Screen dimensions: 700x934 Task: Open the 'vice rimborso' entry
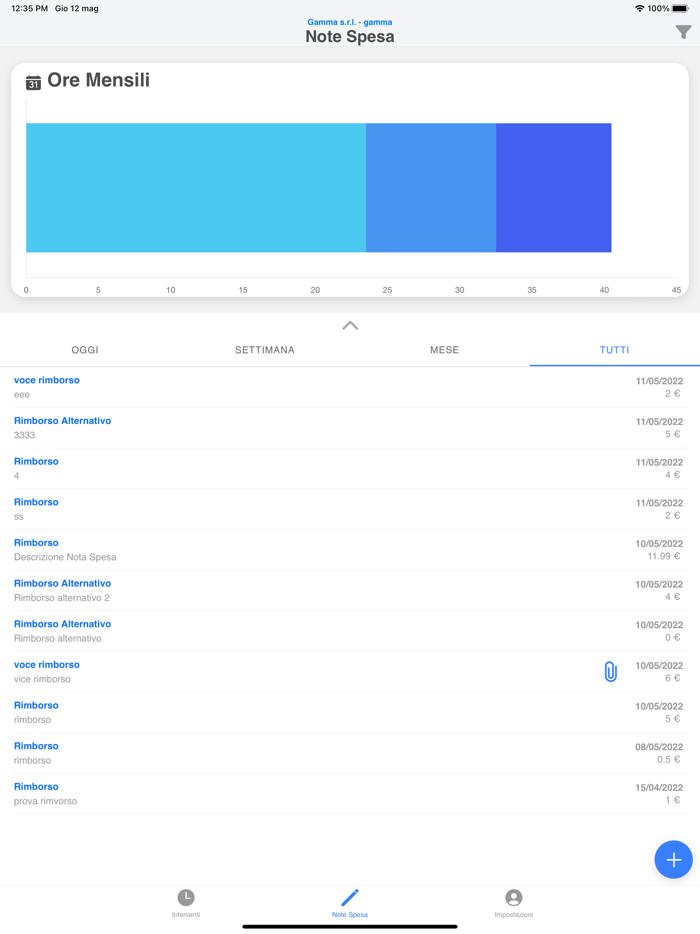tap(350, 672)
